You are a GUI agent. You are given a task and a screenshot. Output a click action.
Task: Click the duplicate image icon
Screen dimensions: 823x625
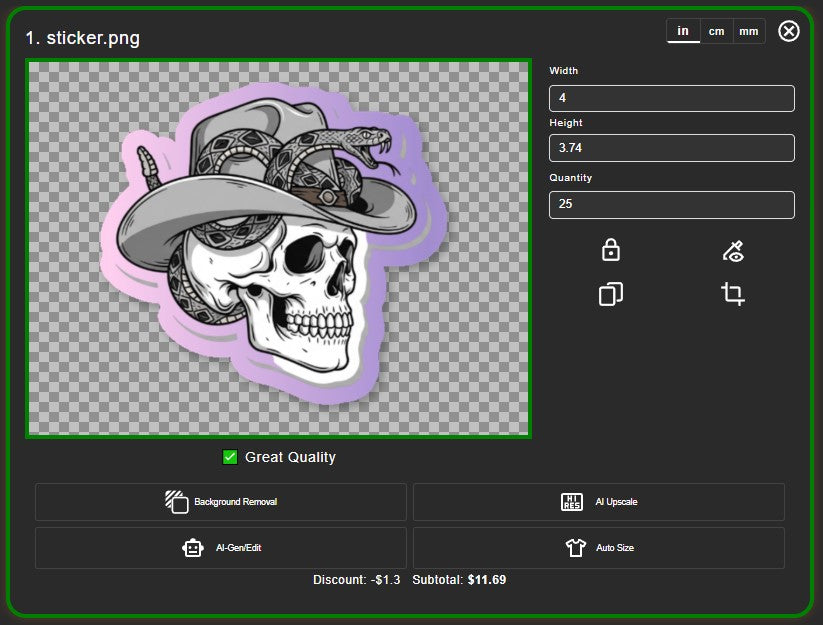[x=611, y=294]
